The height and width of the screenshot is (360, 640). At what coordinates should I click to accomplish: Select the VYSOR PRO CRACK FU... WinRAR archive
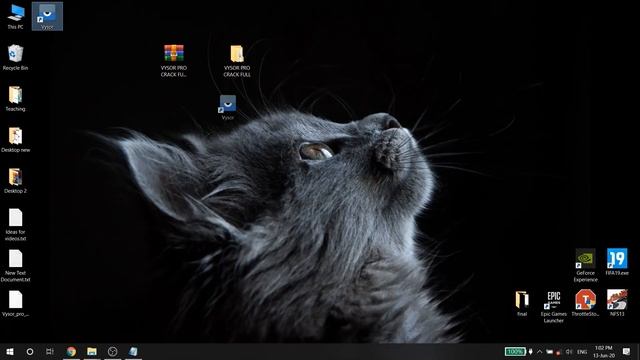tap(174, 61)
